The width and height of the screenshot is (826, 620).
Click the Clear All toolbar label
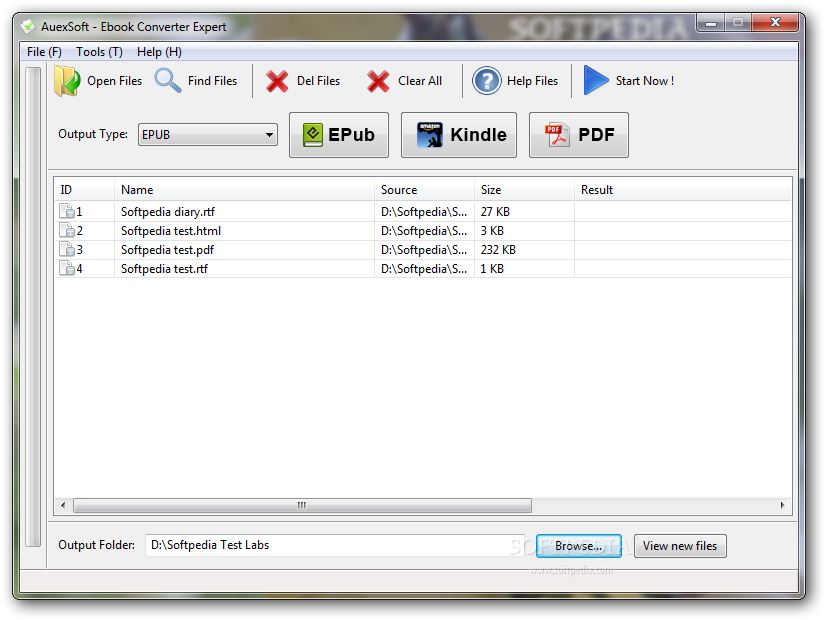tap(420, 81)
